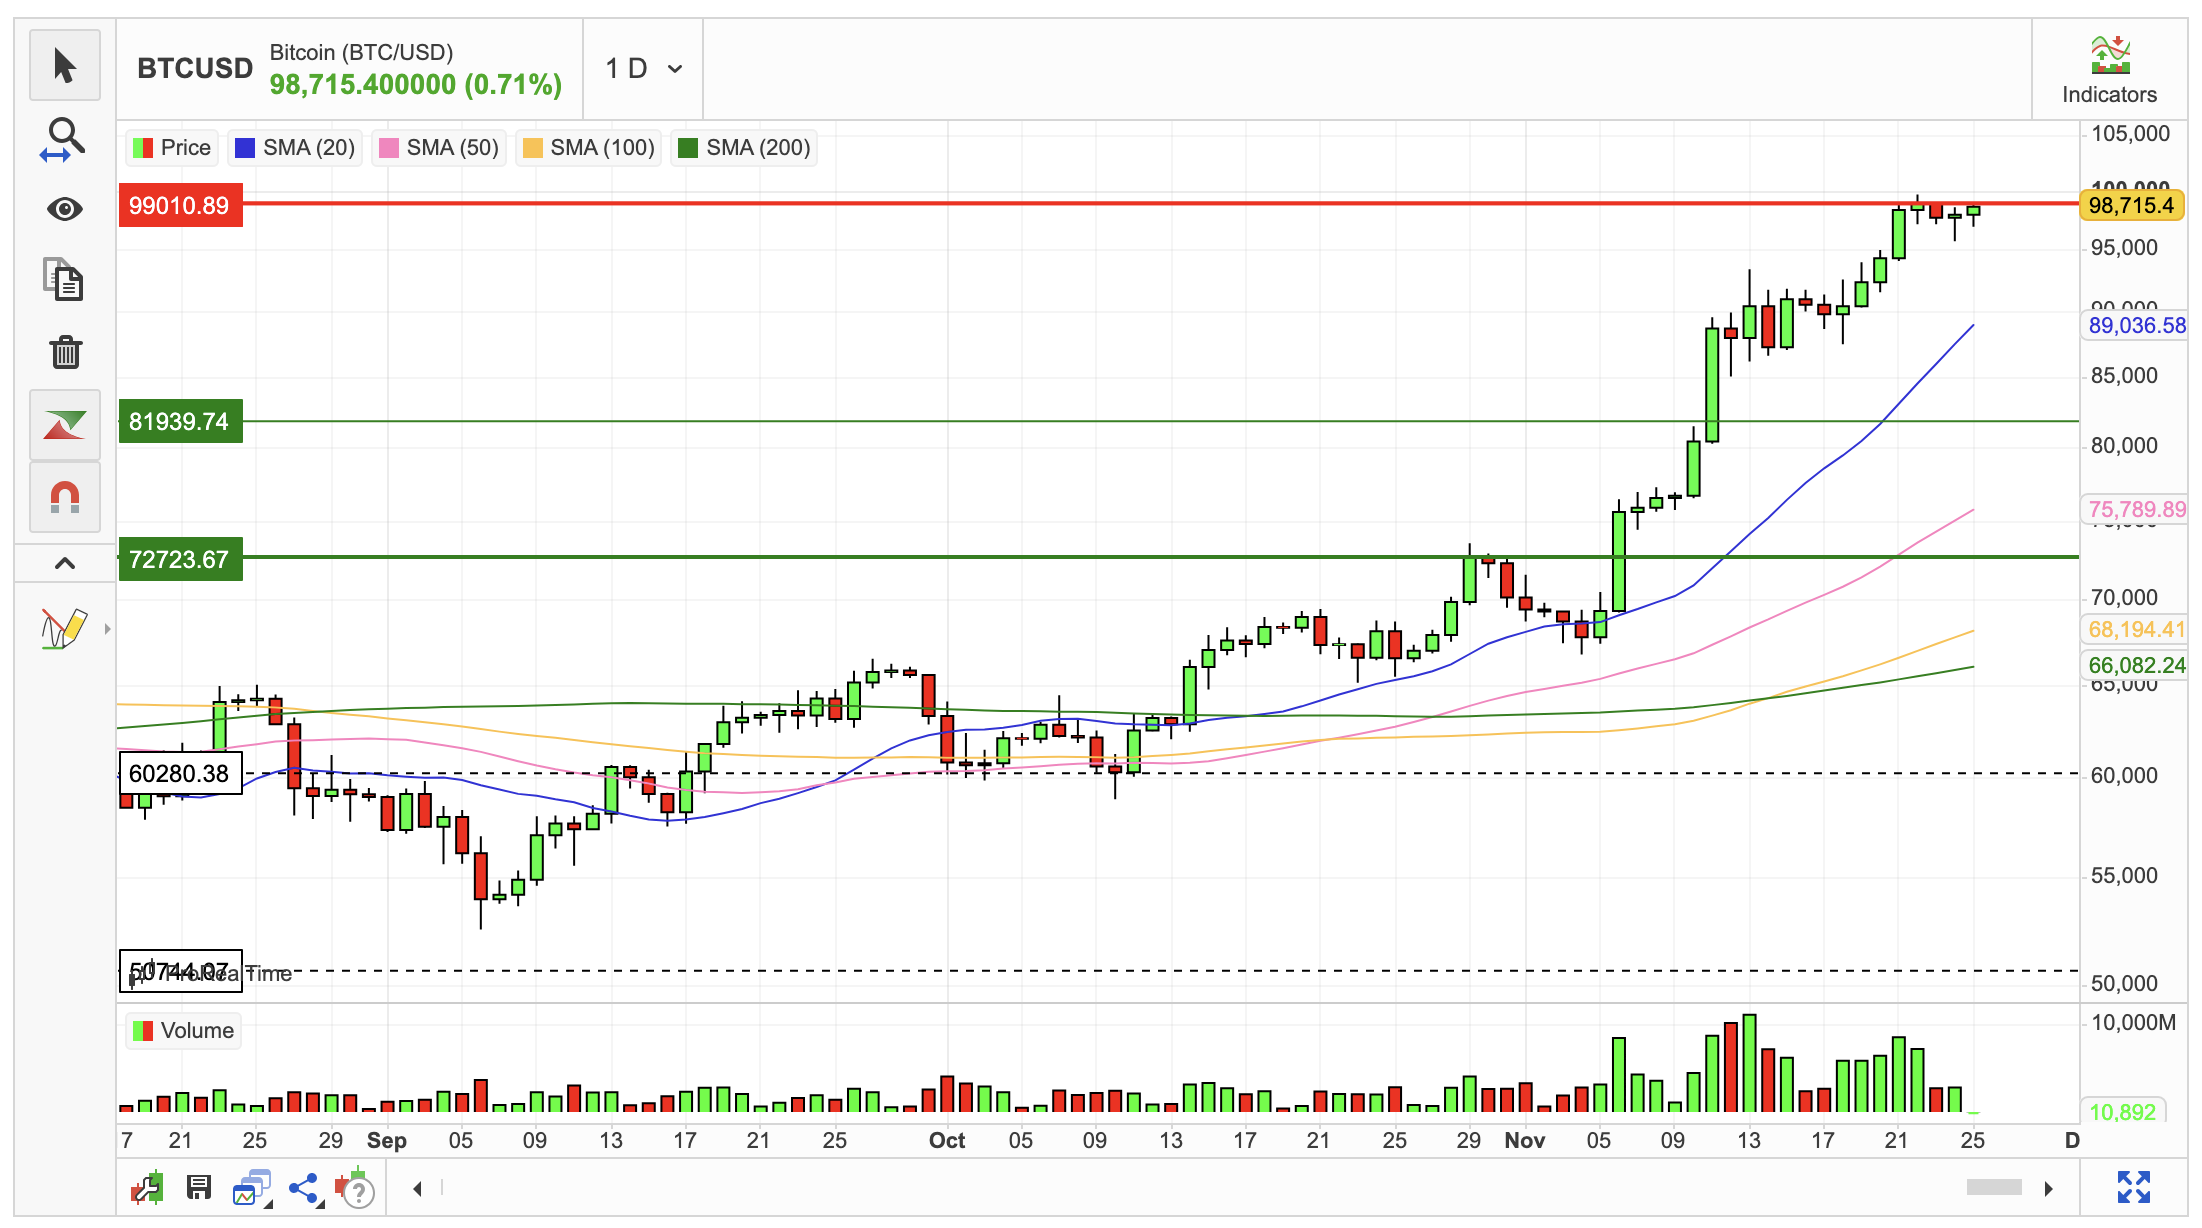Click the Sep label on the time axis
The image size is (2202, 1228).
point(387,1141)
